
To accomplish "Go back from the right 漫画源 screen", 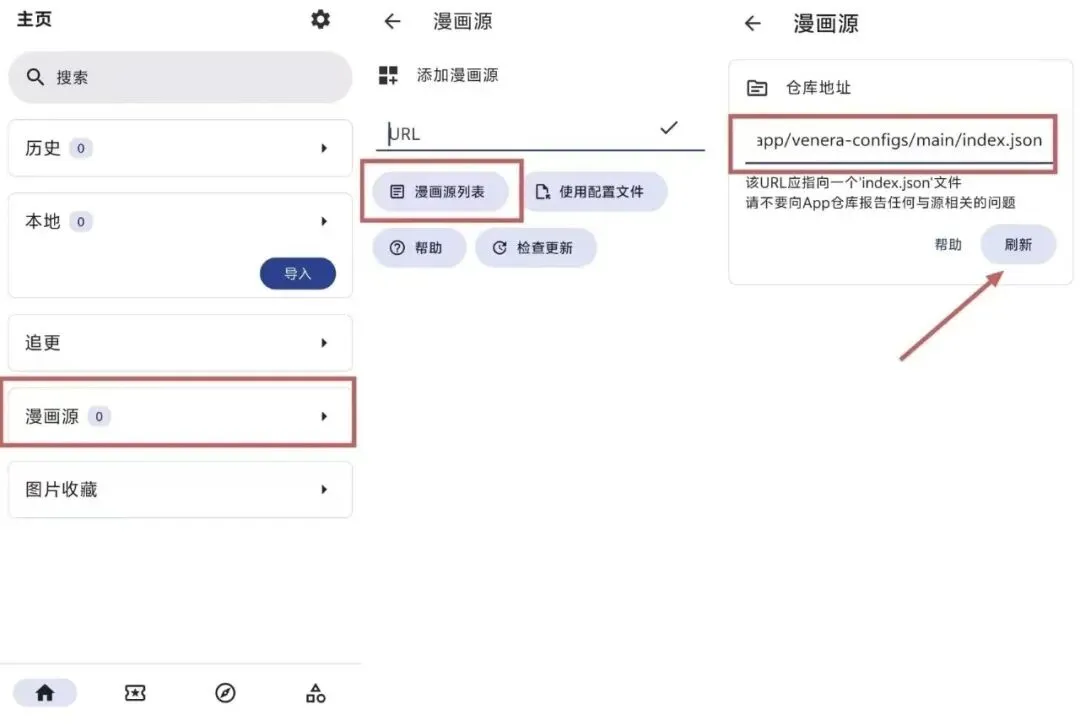I will pyautogui.click(x=753, y=23).
